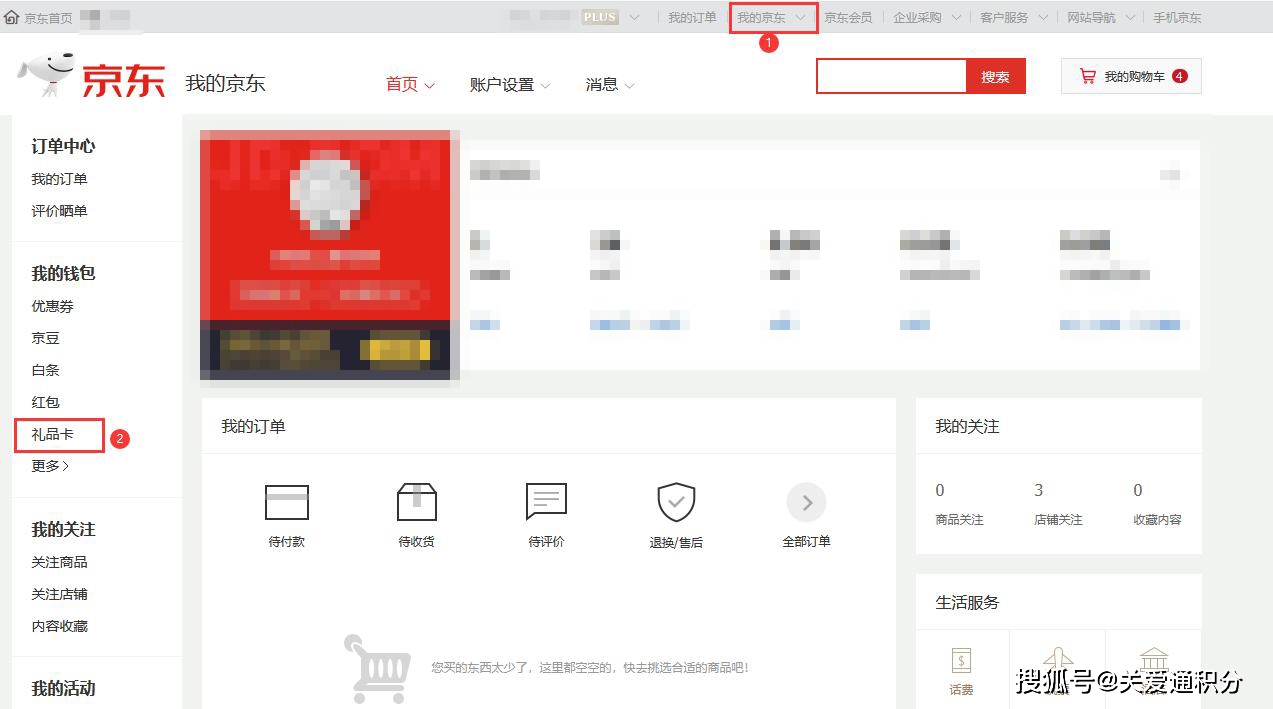The height and width of the screenshot is (709, 1273).
Task: Open 内容收藏 in the sidebar
Action: [x=59, y=626]
